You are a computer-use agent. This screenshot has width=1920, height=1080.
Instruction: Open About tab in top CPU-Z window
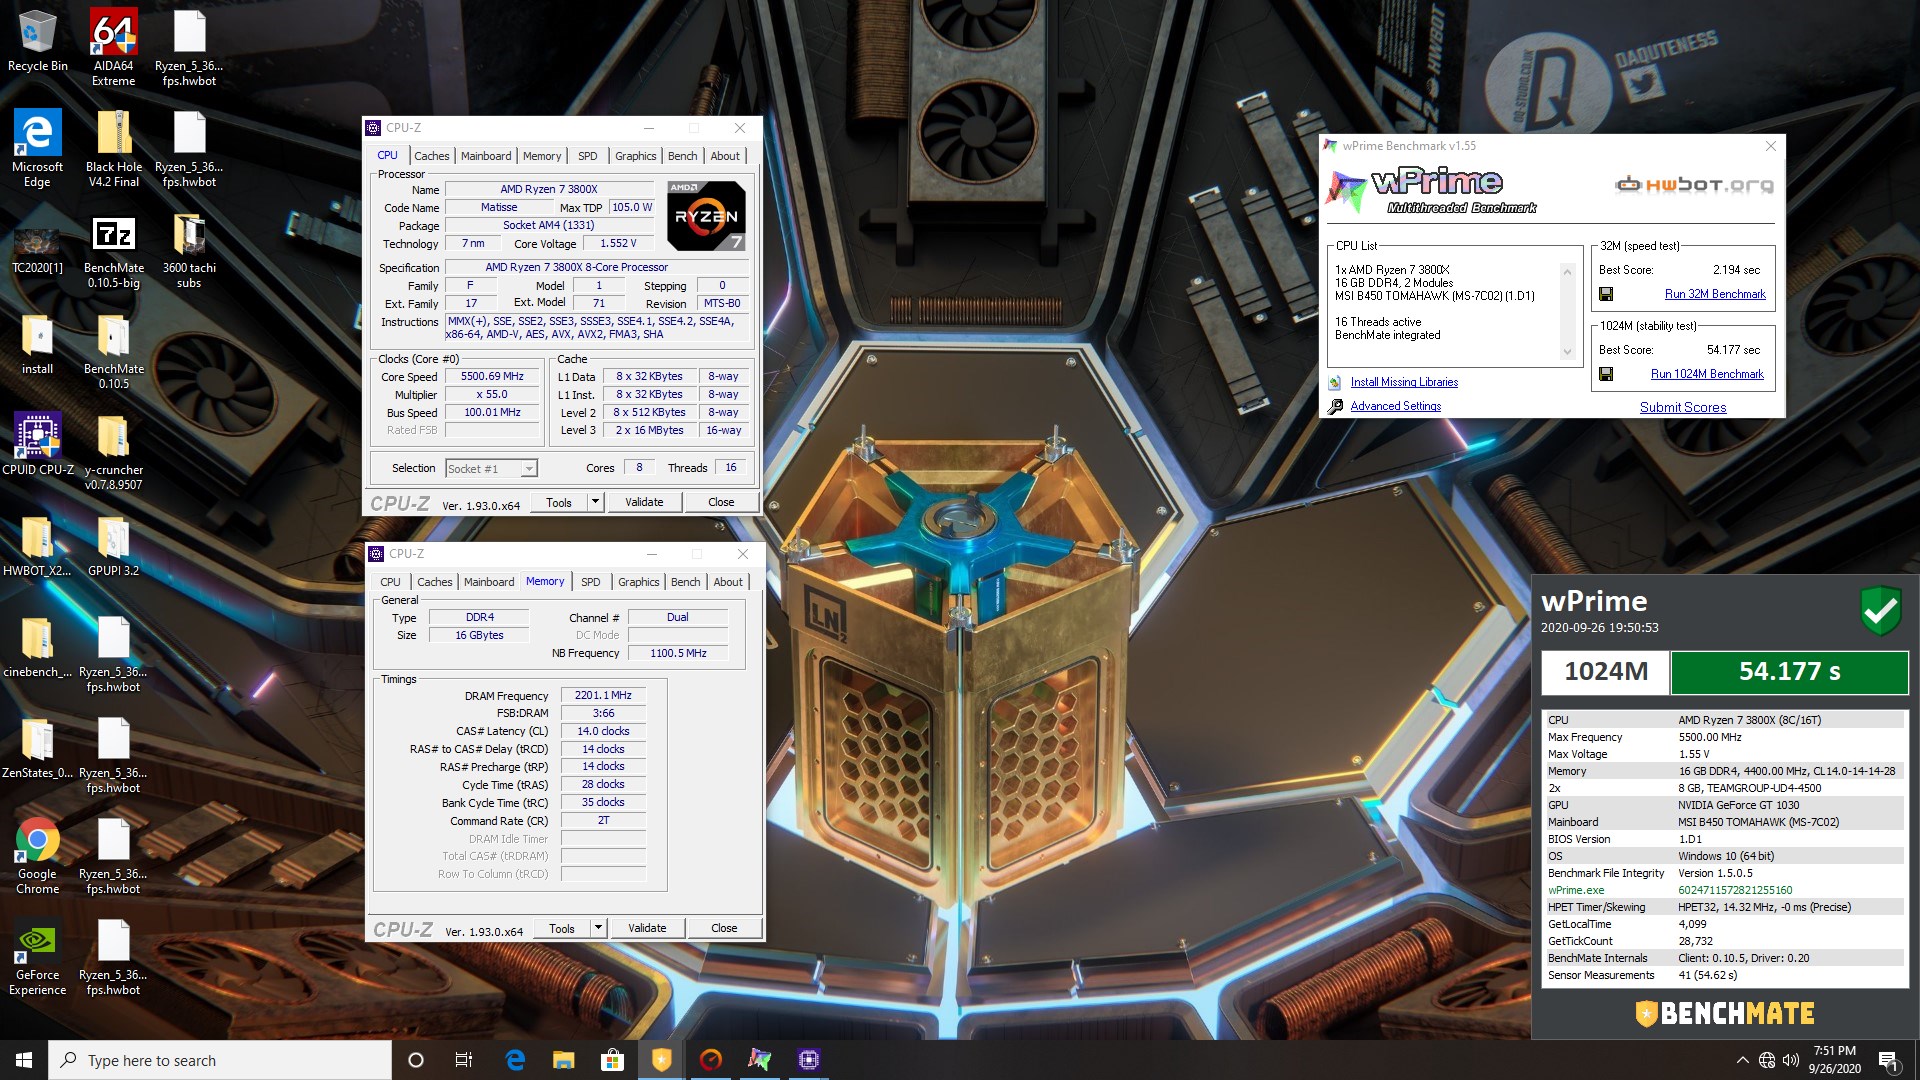pyautogui.click(x=725, y=156)
